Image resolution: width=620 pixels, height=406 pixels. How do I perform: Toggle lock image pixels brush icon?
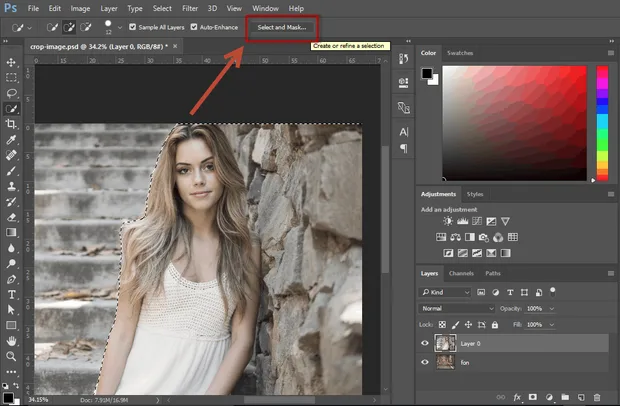click(x=455, y=325)
